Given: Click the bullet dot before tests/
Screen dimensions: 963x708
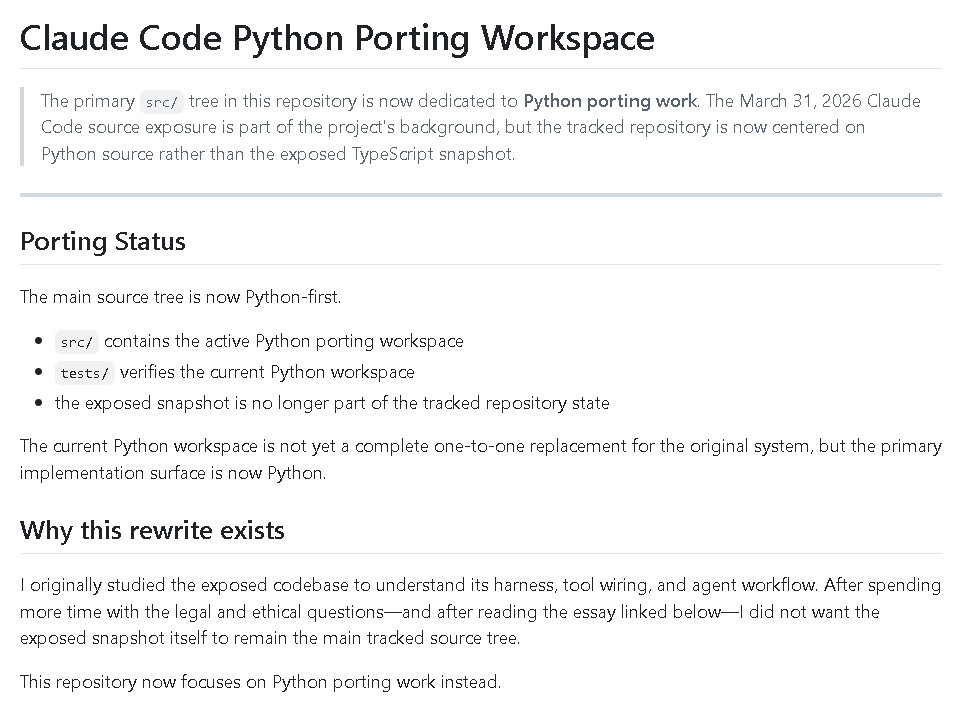Looking at the screenshot, I should (39, 372).
